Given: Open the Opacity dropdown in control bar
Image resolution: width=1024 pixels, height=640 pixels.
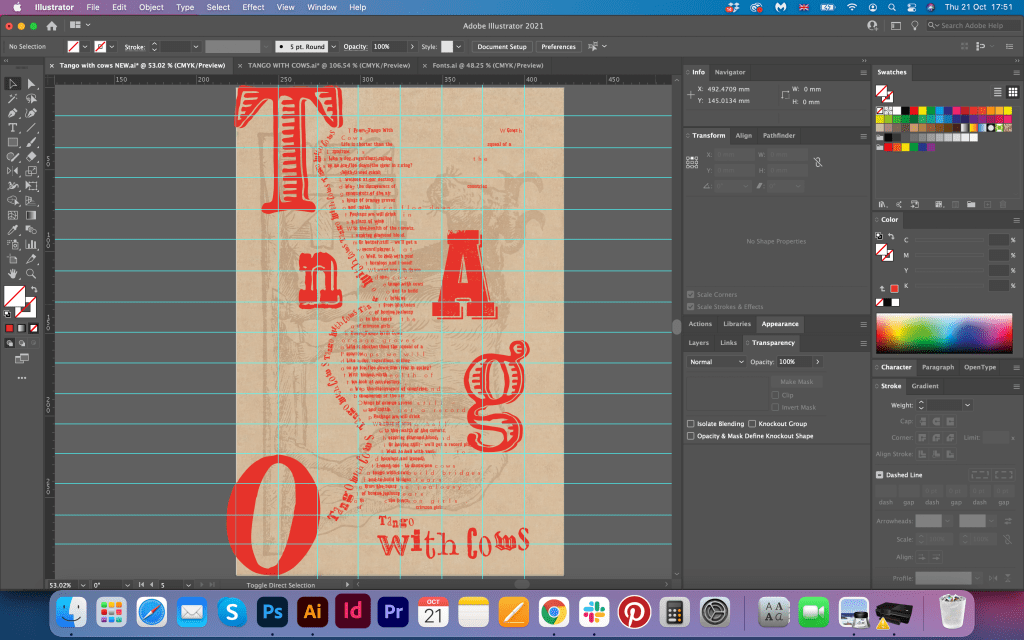Looking at the screenshot, I should click(410, 47).
